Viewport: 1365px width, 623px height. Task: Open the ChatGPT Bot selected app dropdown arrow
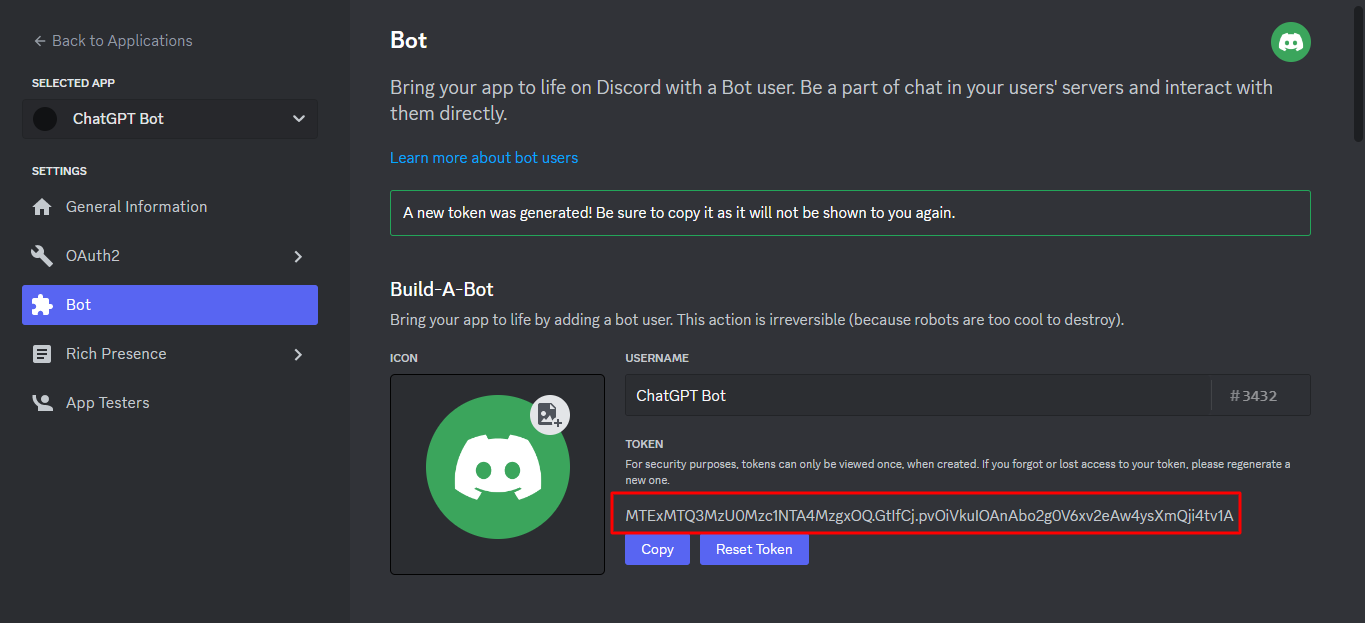[298, 119]
